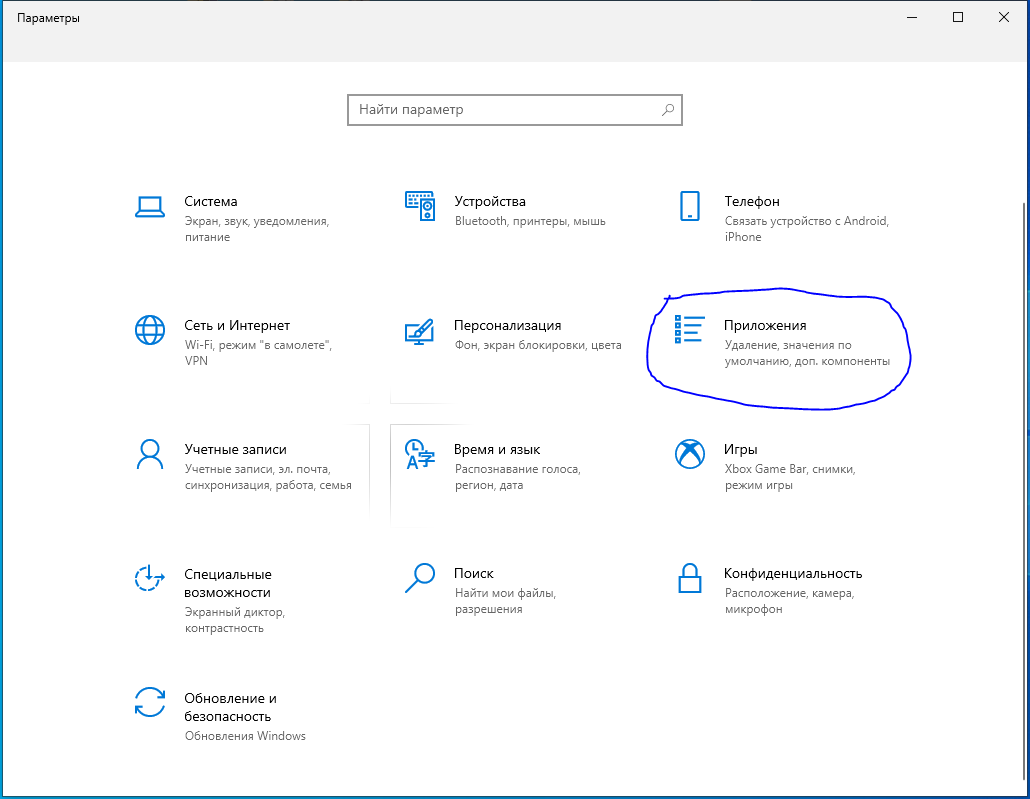This screenshot has height=799, width=1030.
Task: Open Сеть и Интернет settings
Action: [237, 326]
